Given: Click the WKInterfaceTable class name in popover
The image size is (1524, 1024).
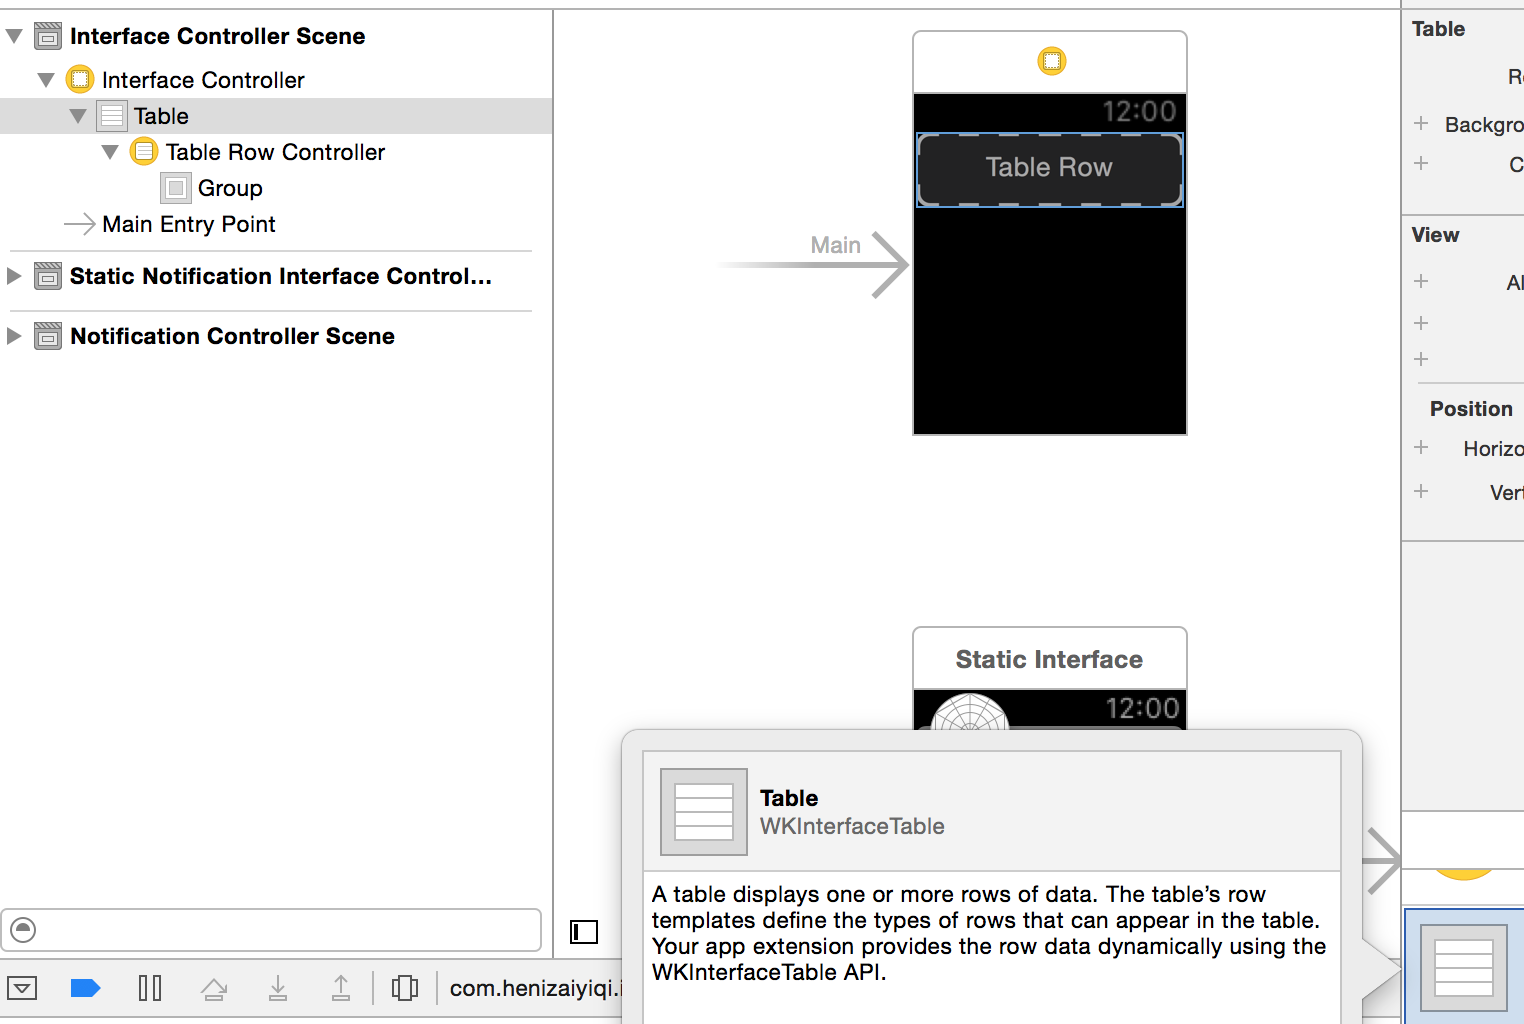Looking at the screenshot, I should [x=852, y=826].
